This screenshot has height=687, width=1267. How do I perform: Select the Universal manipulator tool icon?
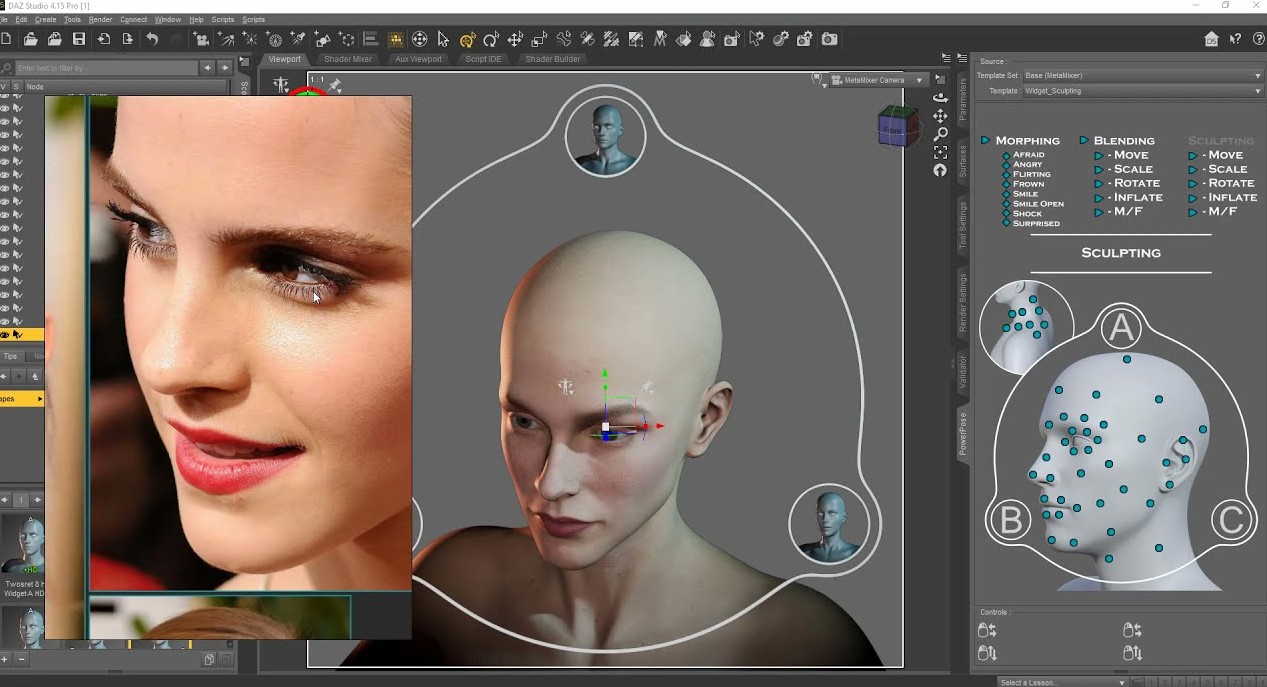[x=467, y=40]
